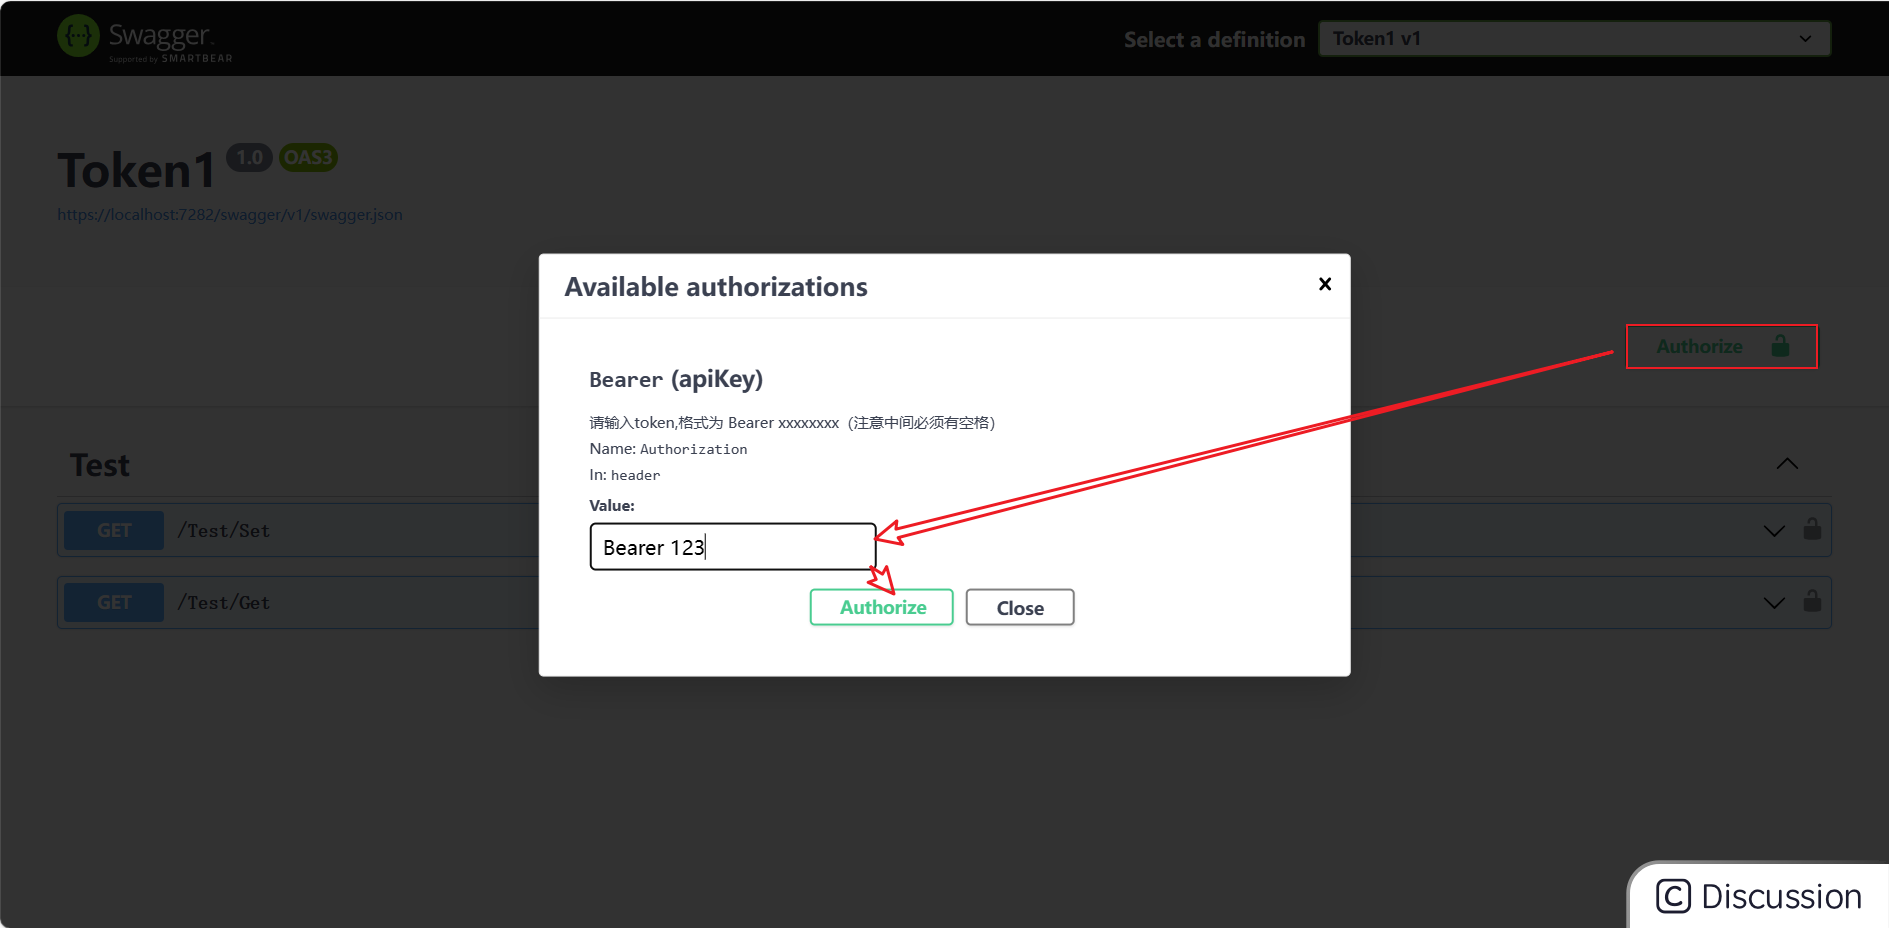
Task: Click the 1.0 version badge
Action: click(250, 157)
